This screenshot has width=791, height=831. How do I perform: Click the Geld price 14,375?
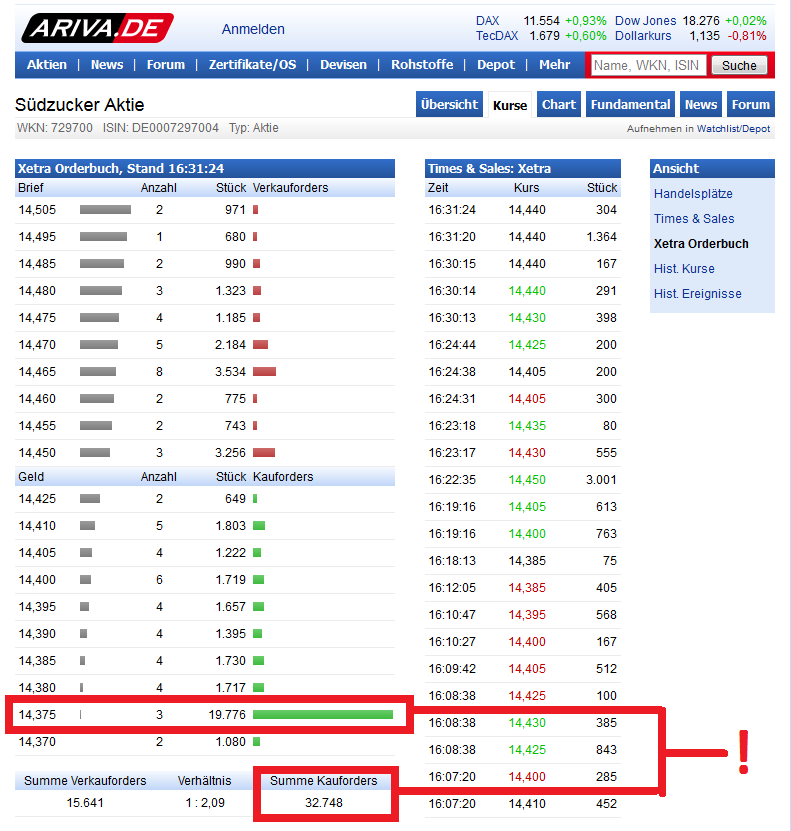click(x=37, y=715)
